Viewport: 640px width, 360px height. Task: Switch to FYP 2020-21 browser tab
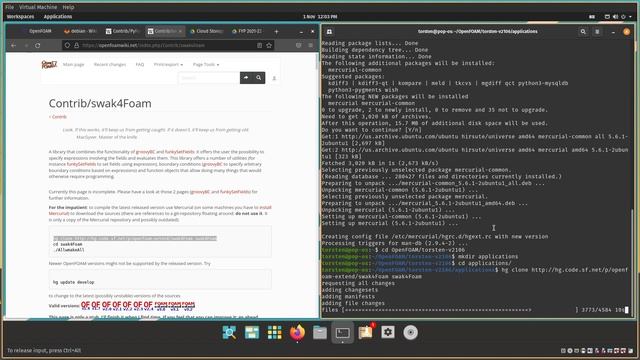coord(248,31)
